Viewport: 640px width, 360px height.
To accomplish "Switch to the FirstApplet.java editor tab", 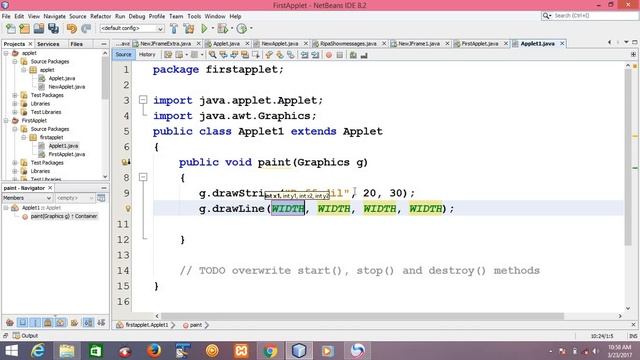I will pyautogui.click(x=480, y=43).
